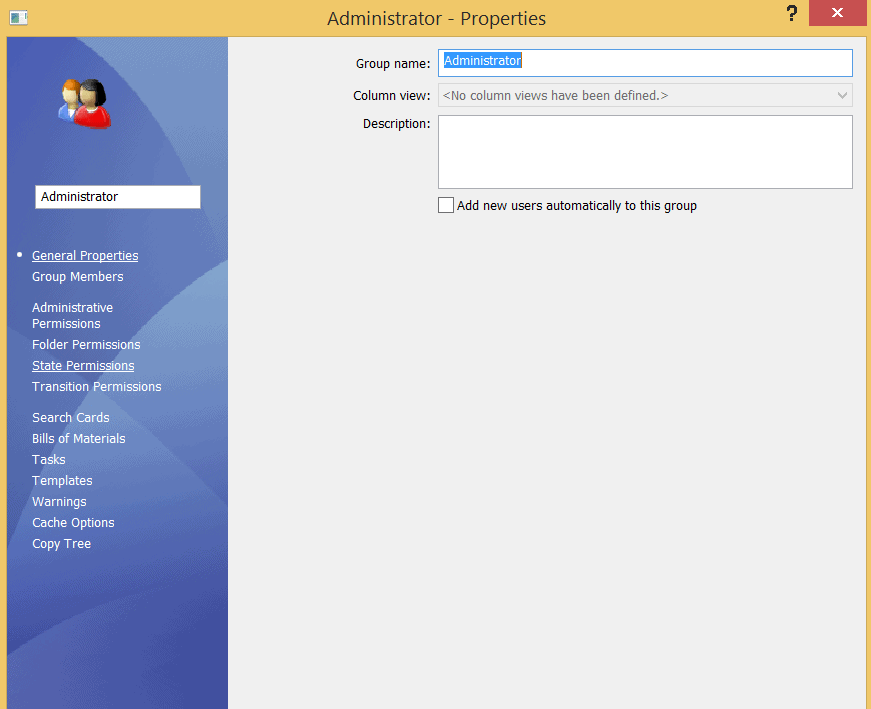Viewport: 871px width, 709px height.
Task: Click the help question mark button
Action: point(791,14)
